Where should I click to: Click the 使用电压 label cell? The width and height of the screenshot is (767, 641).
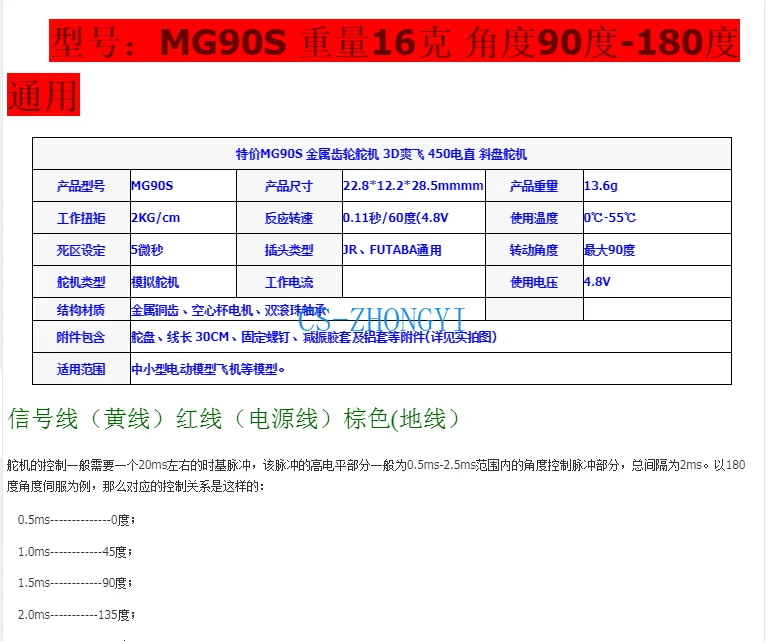point(534,282)
